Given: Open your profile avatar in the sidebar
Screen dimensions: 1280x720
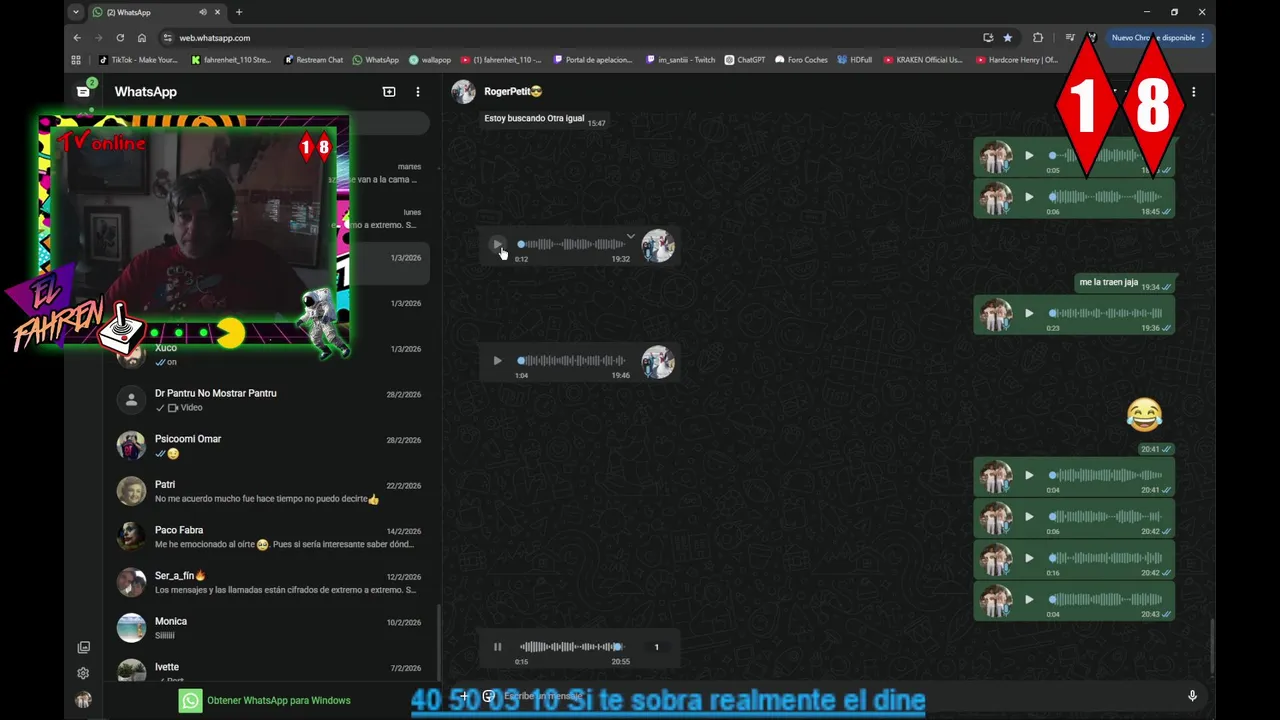Looking at the screenshot, I should 83,700.
